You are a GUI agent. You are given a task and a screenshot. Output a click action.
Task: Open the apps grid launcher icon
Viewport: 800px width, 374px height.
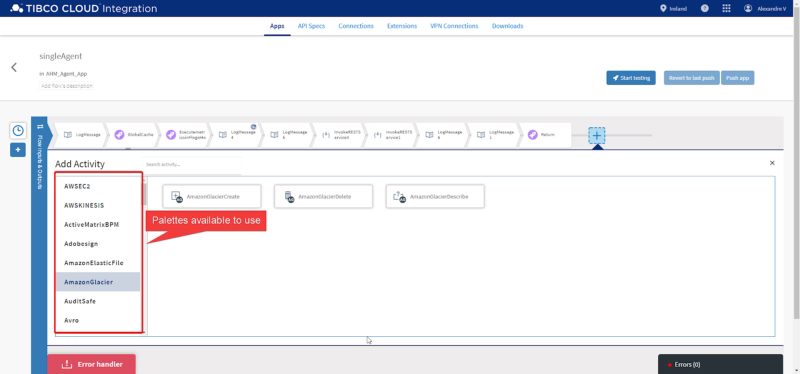pyautogui.click(x=727, y=8)
